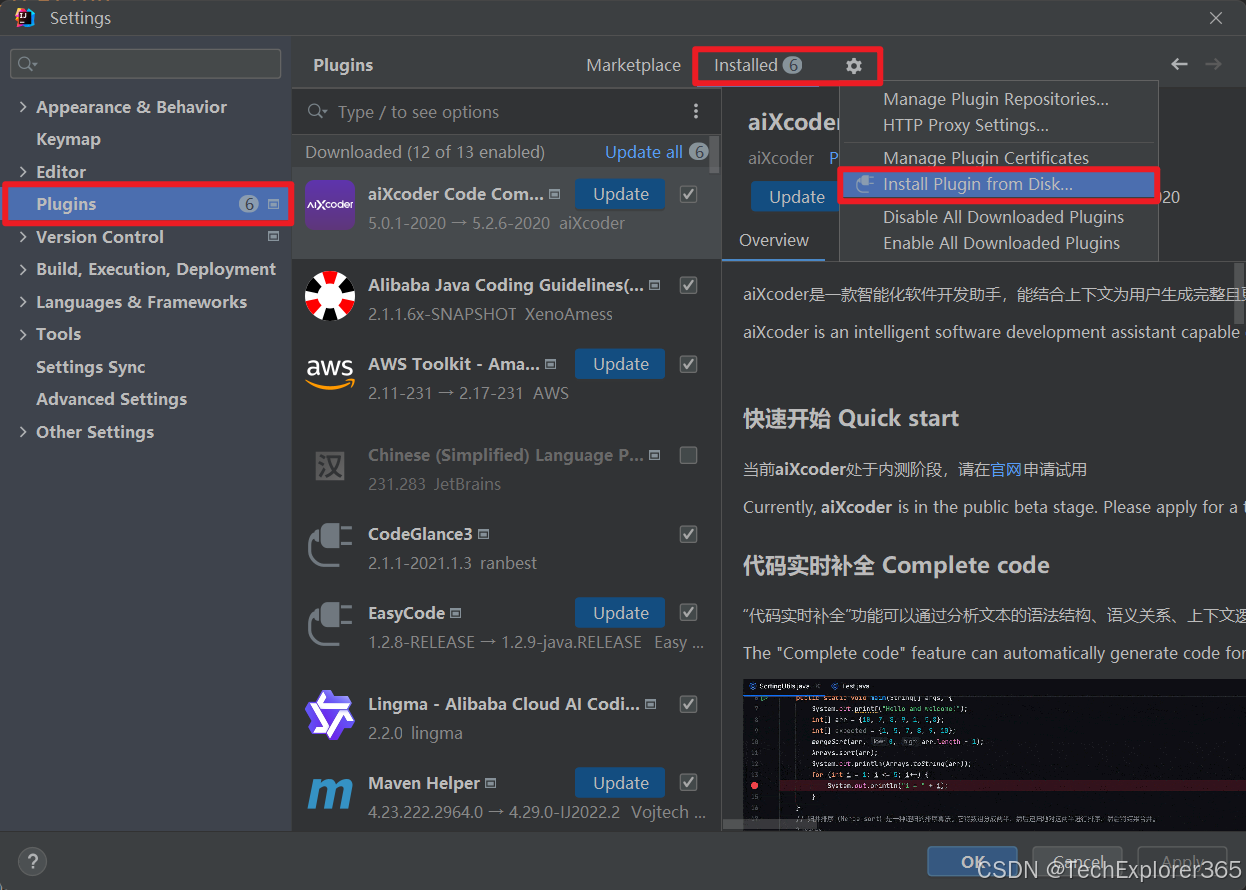Disable the aiXcoder Code Completer checkbox
Screen dimensions: 1246x890
[x=688, y=194]
